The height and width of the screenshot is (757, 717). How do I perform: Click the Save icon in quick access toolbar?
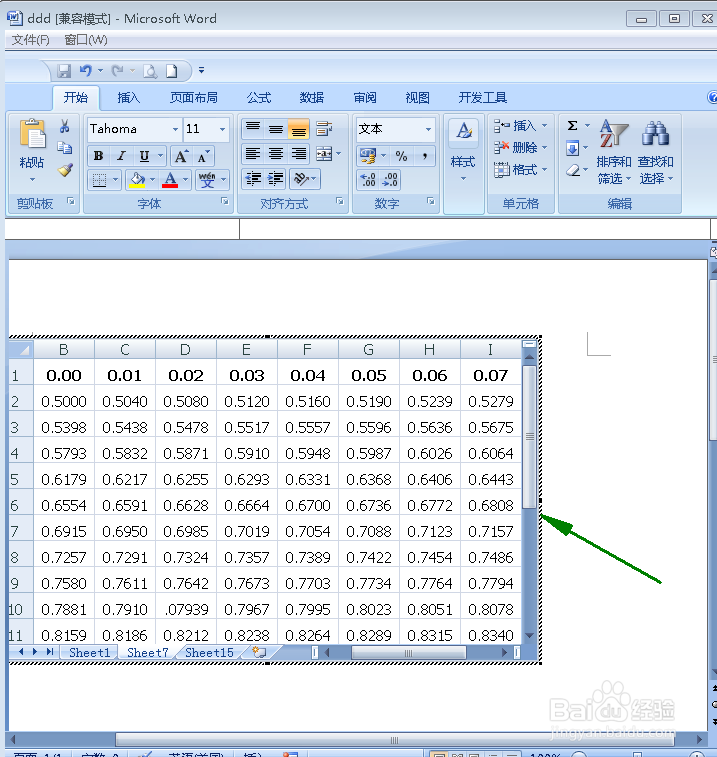coord(64,71)
